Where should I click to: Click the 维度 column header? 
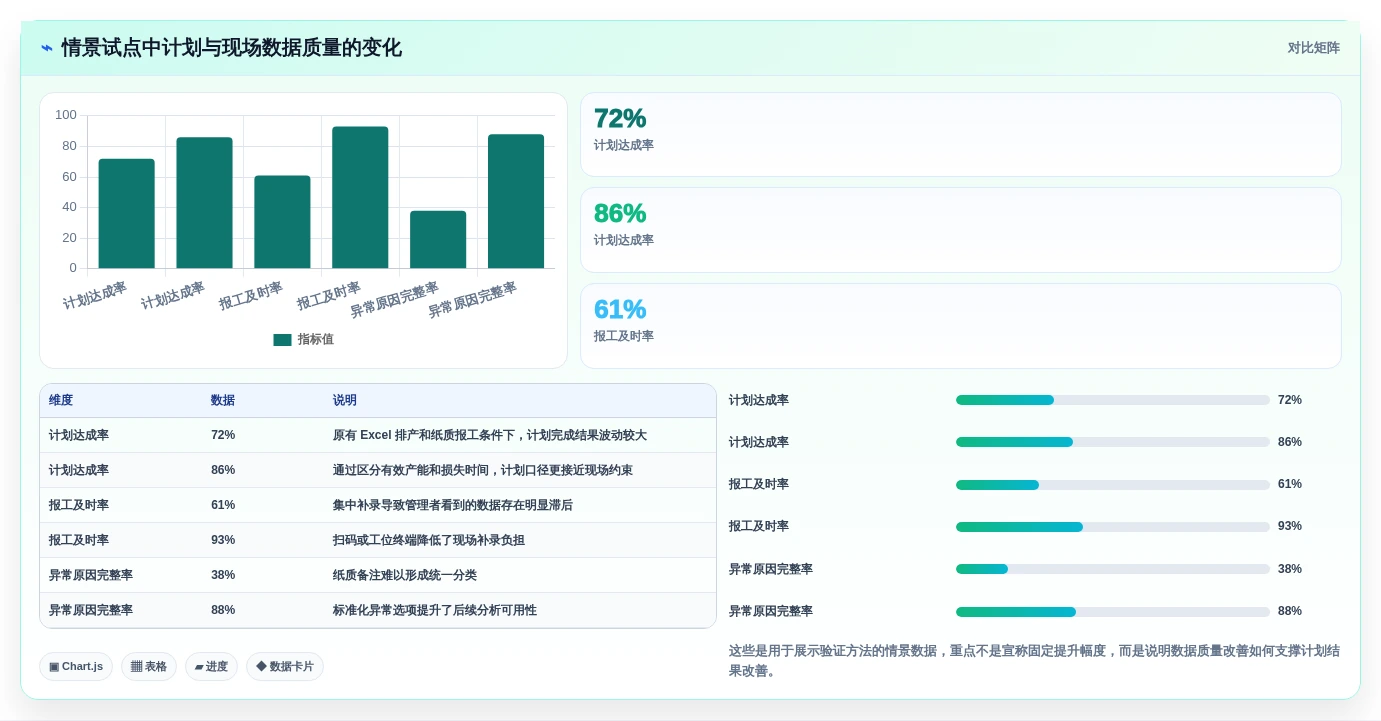61,400
